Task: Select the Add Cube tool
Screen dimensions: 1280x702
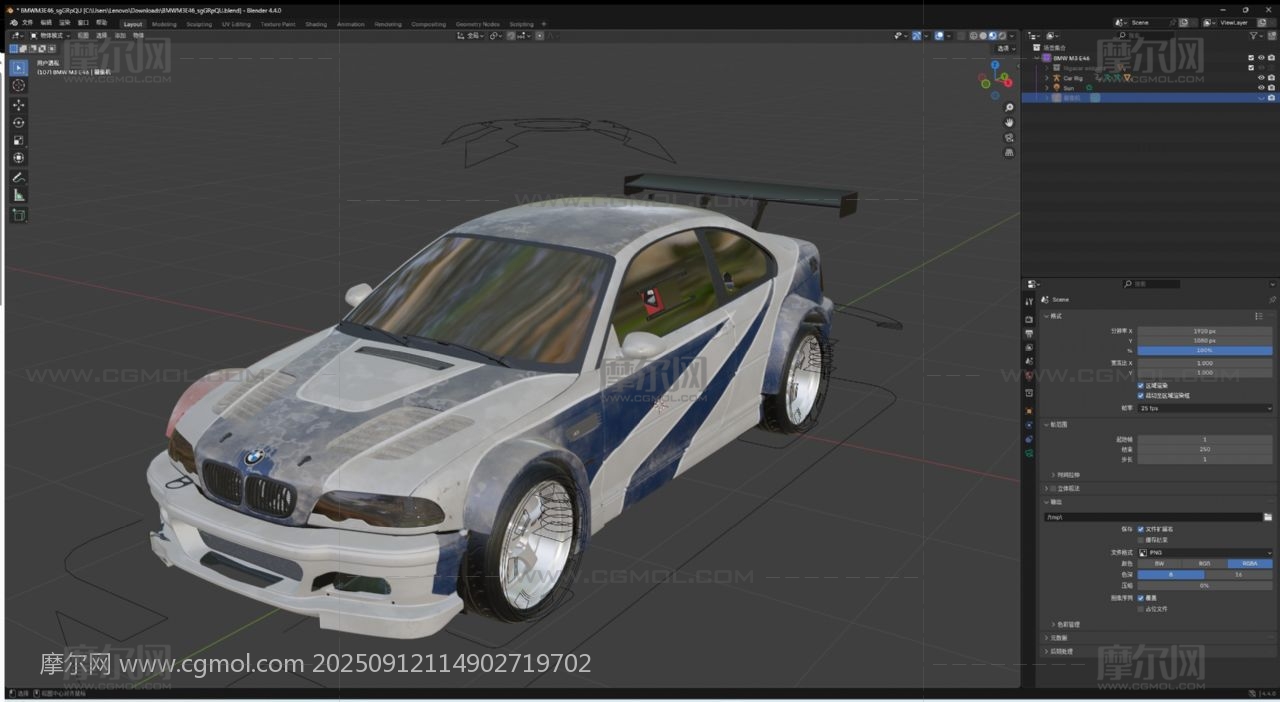Action: pyautogui.click(x=18, y=214)
